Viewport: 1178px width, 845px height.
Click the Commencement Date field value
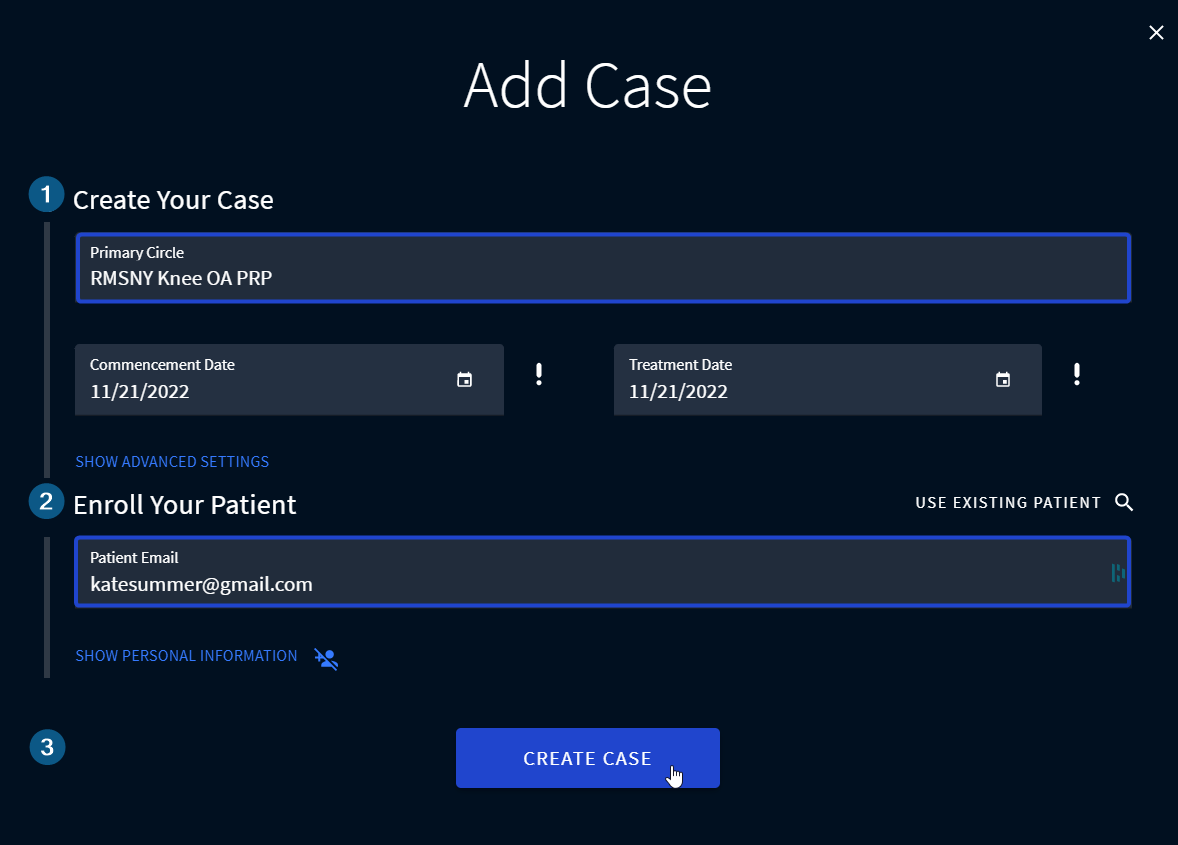[140, 391]
